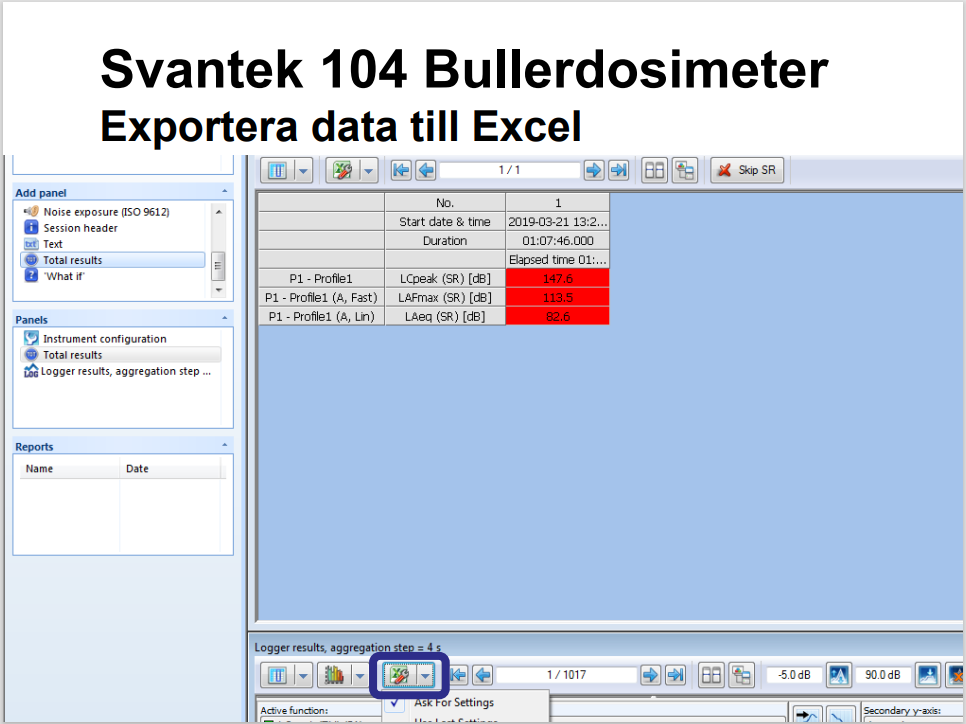966x724 pixels.
Task: Select Noise exposure (ISO 9612) in Add panel
Action: click(x=105, y=212)
